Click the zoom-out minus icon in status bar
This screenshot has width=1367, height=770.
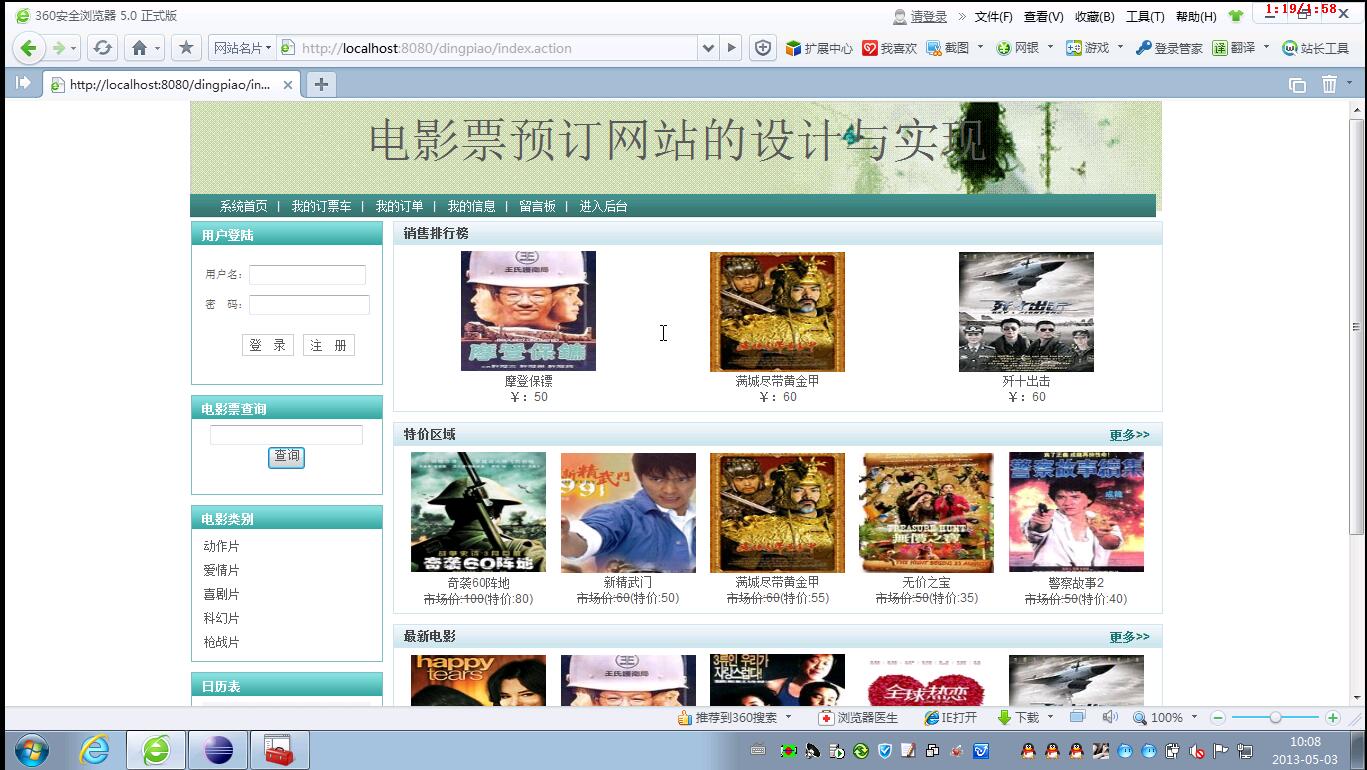click(1218, 718)
